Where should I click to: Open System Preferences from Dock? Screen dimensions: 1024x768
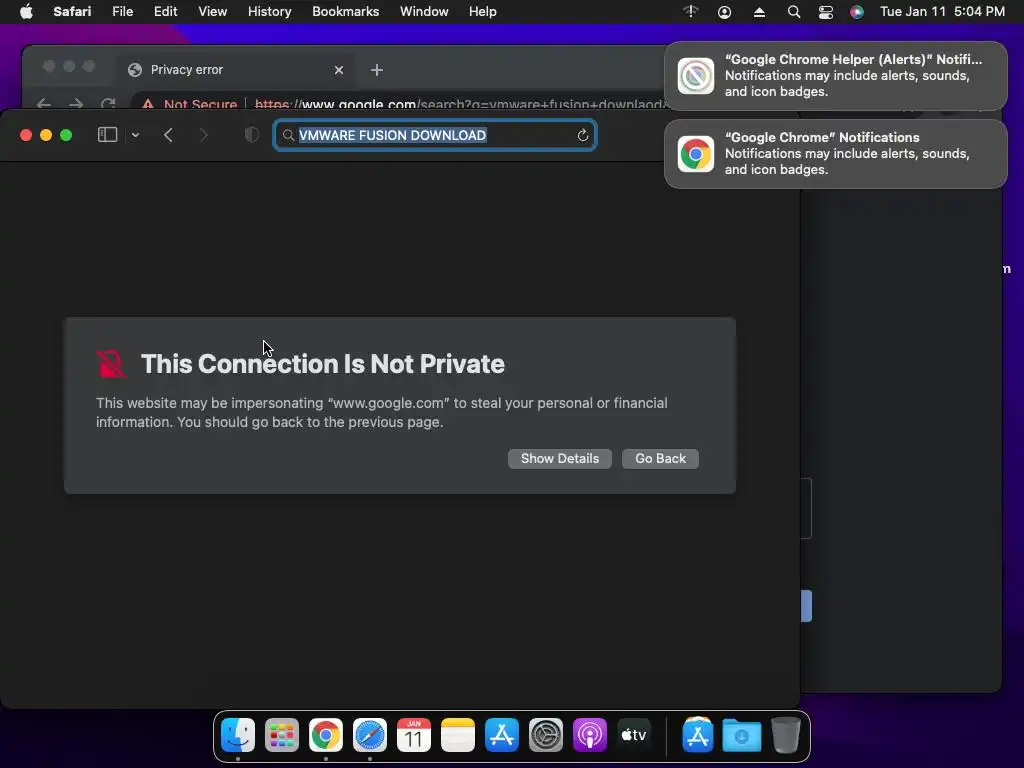point(545,735)
